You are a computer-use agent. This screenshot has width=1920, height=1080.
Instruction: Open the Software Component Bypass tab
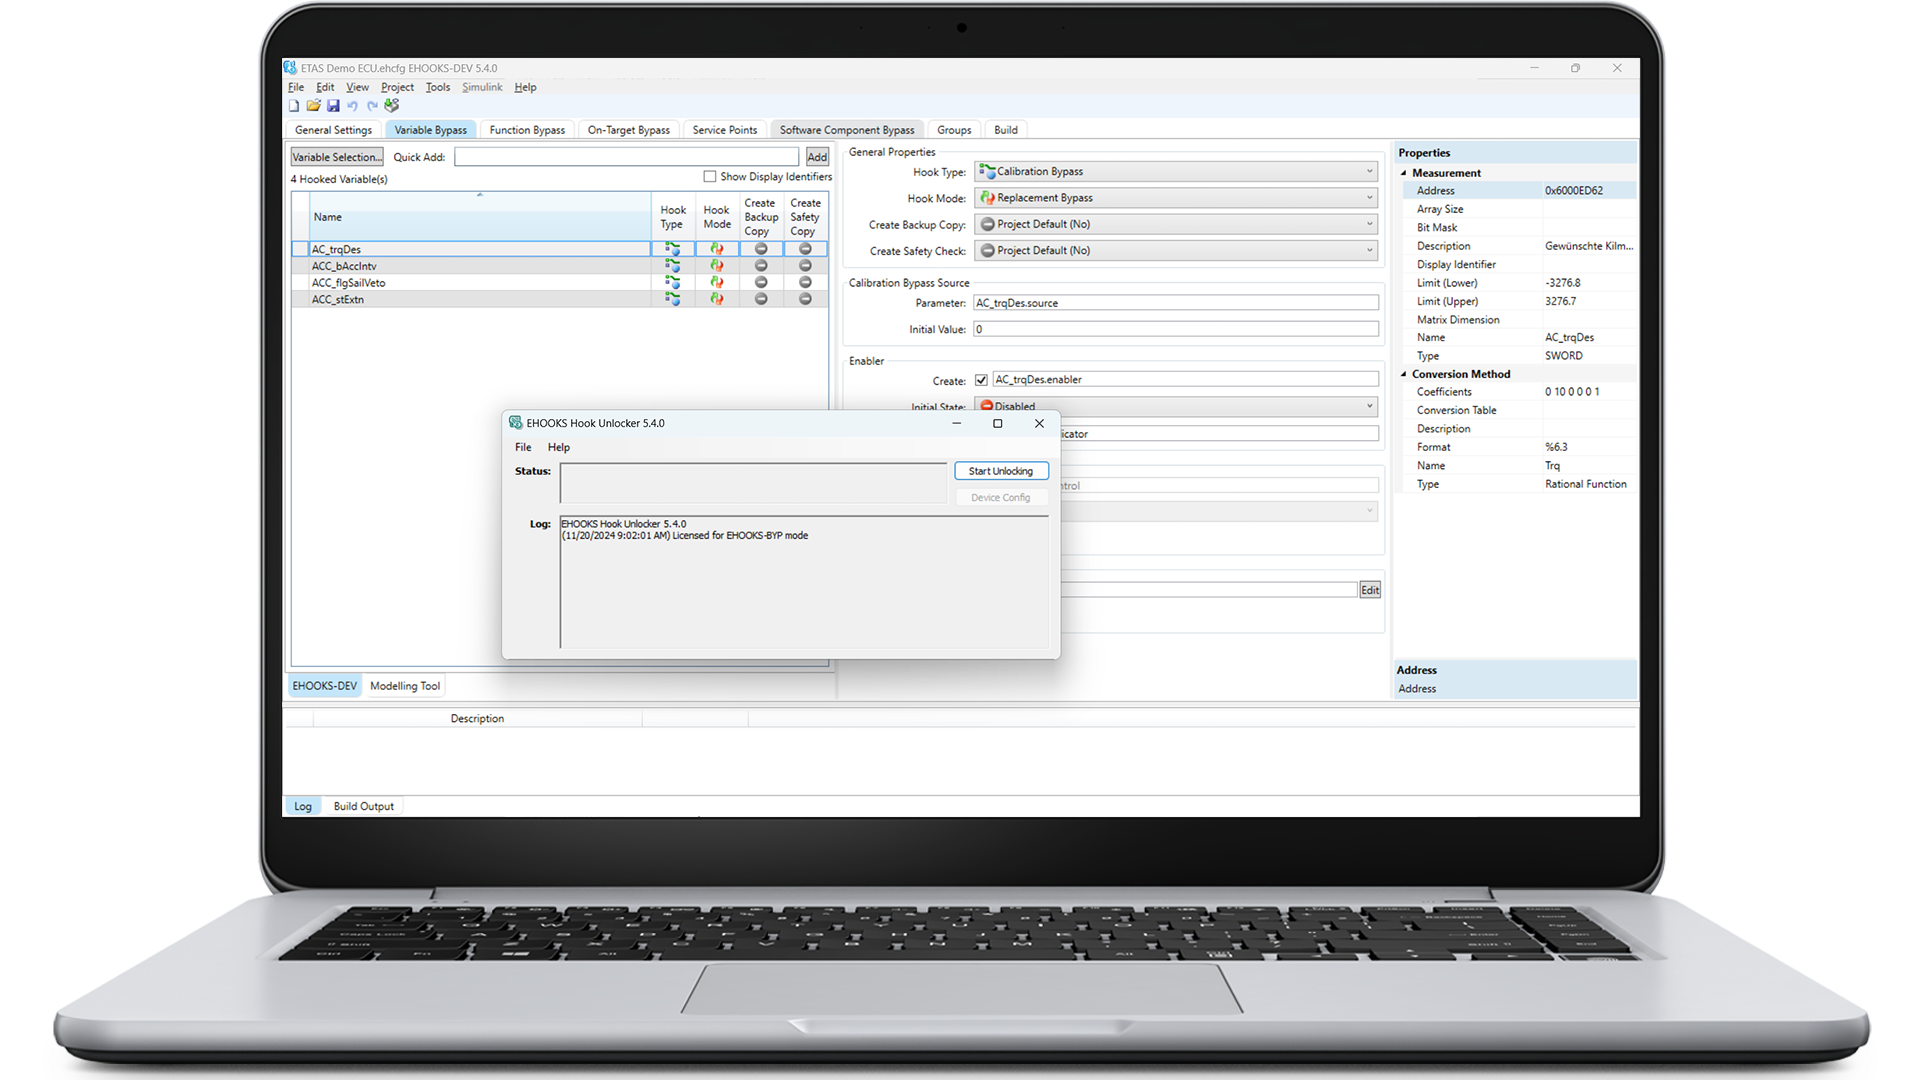click(x=847, y=130)
